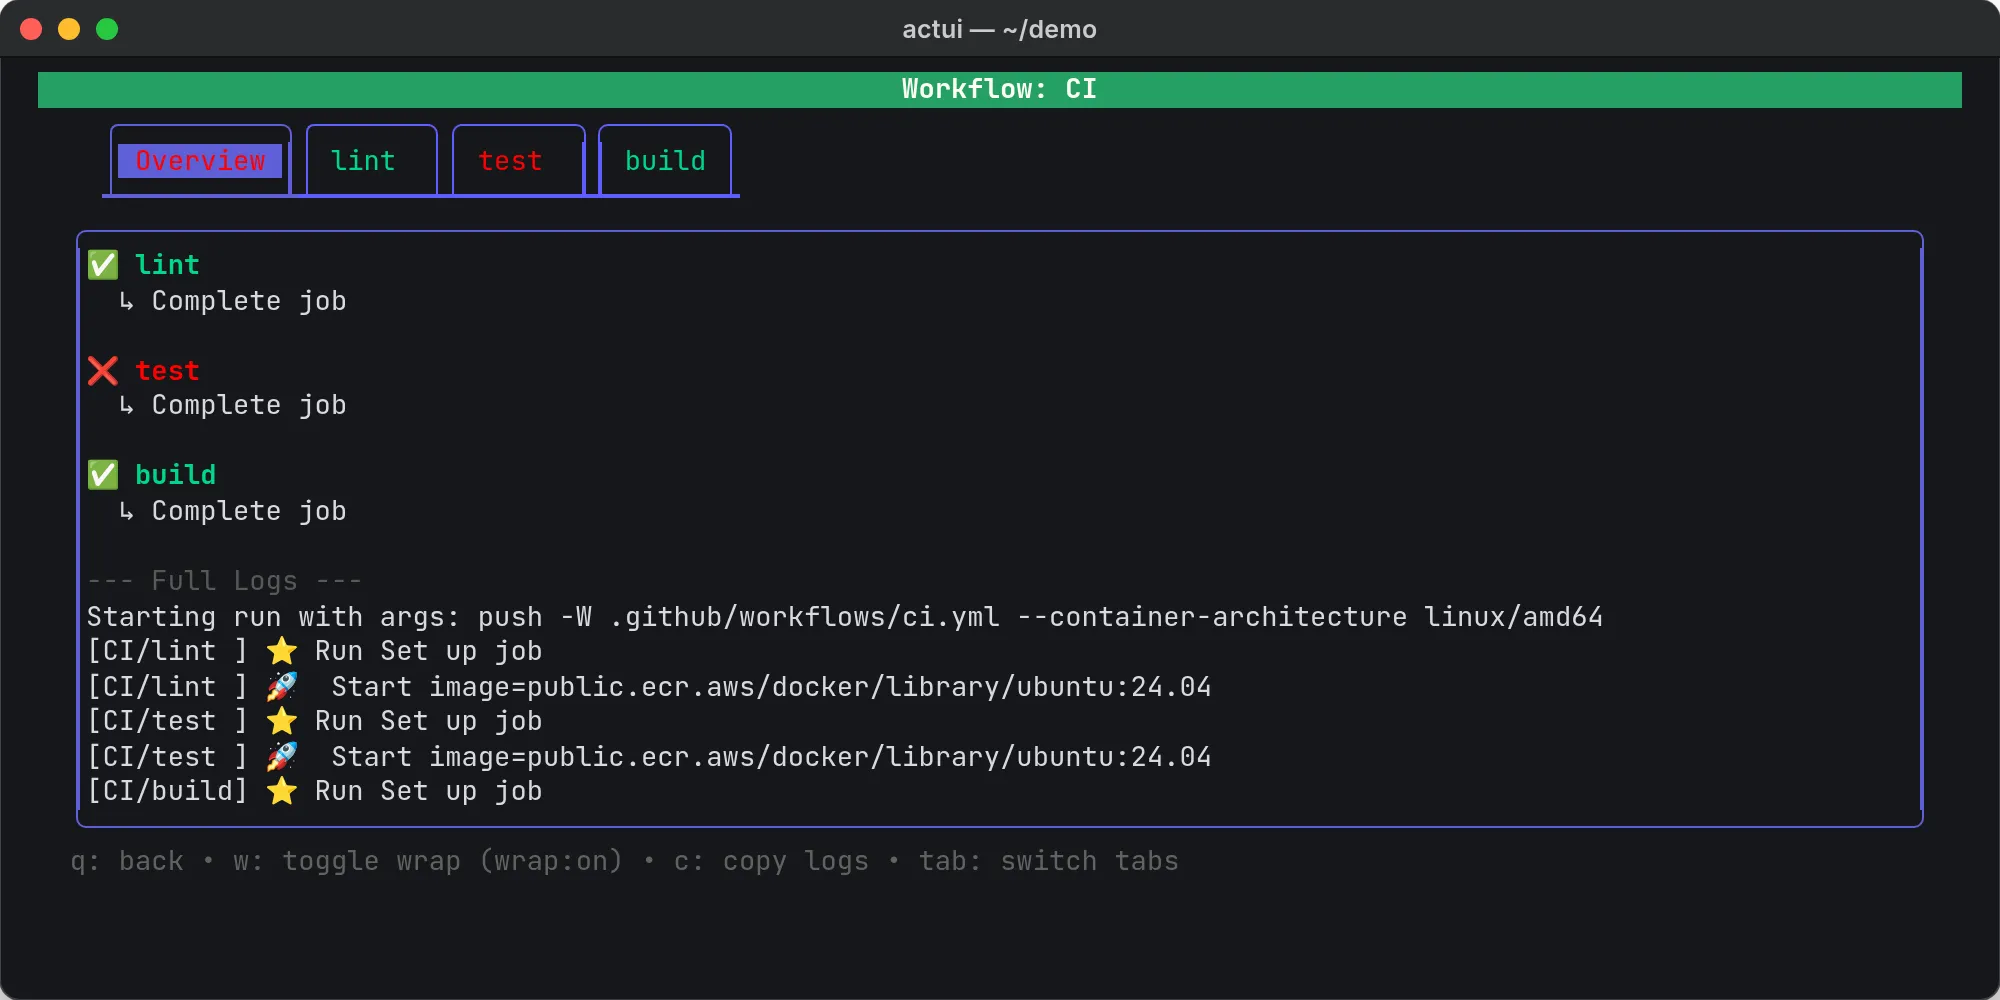
Task: Click the 'w: toggle wrap (wrap:on)' hint
Action: pos(428,861)
